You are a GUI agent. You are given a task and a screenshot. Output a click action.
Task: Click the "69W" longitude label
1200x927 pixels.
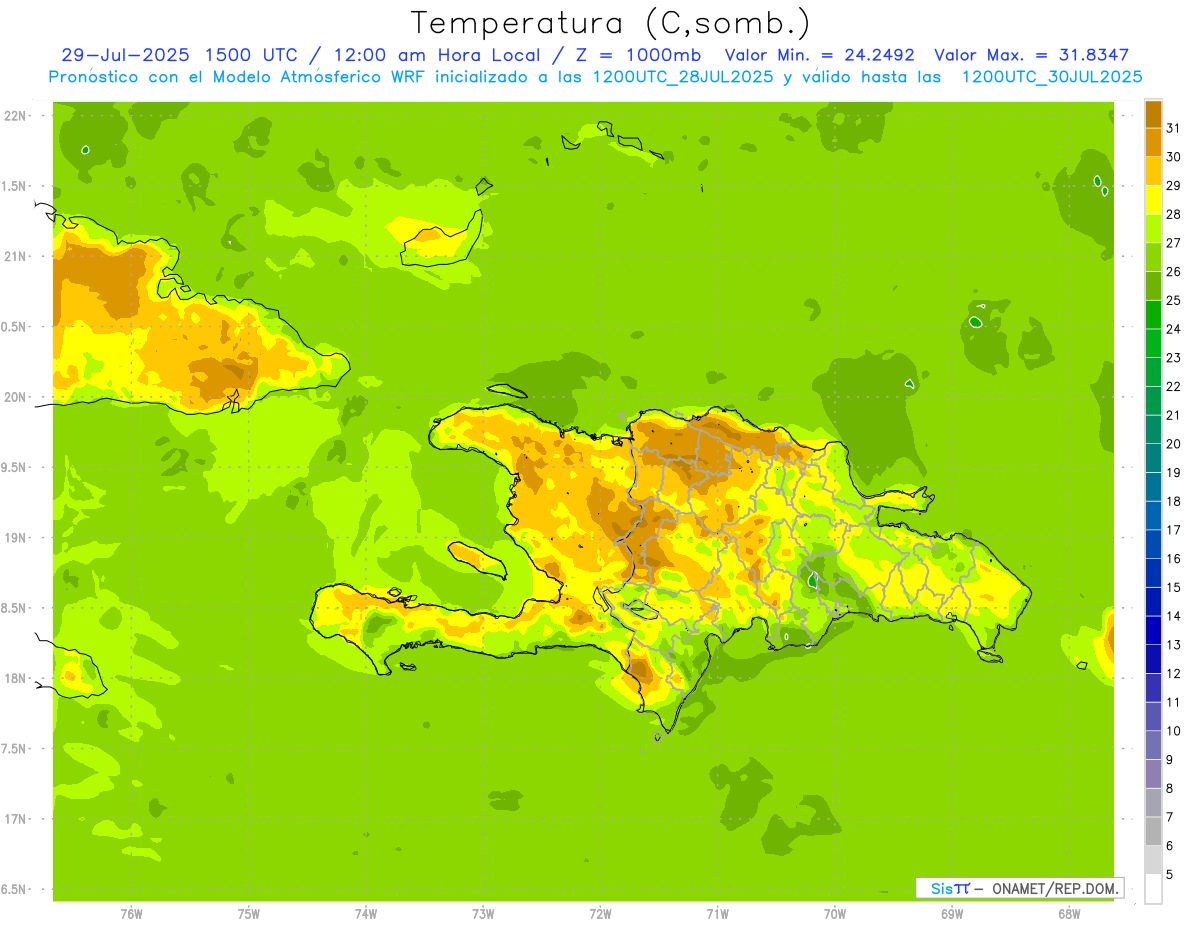click(952, 914)
